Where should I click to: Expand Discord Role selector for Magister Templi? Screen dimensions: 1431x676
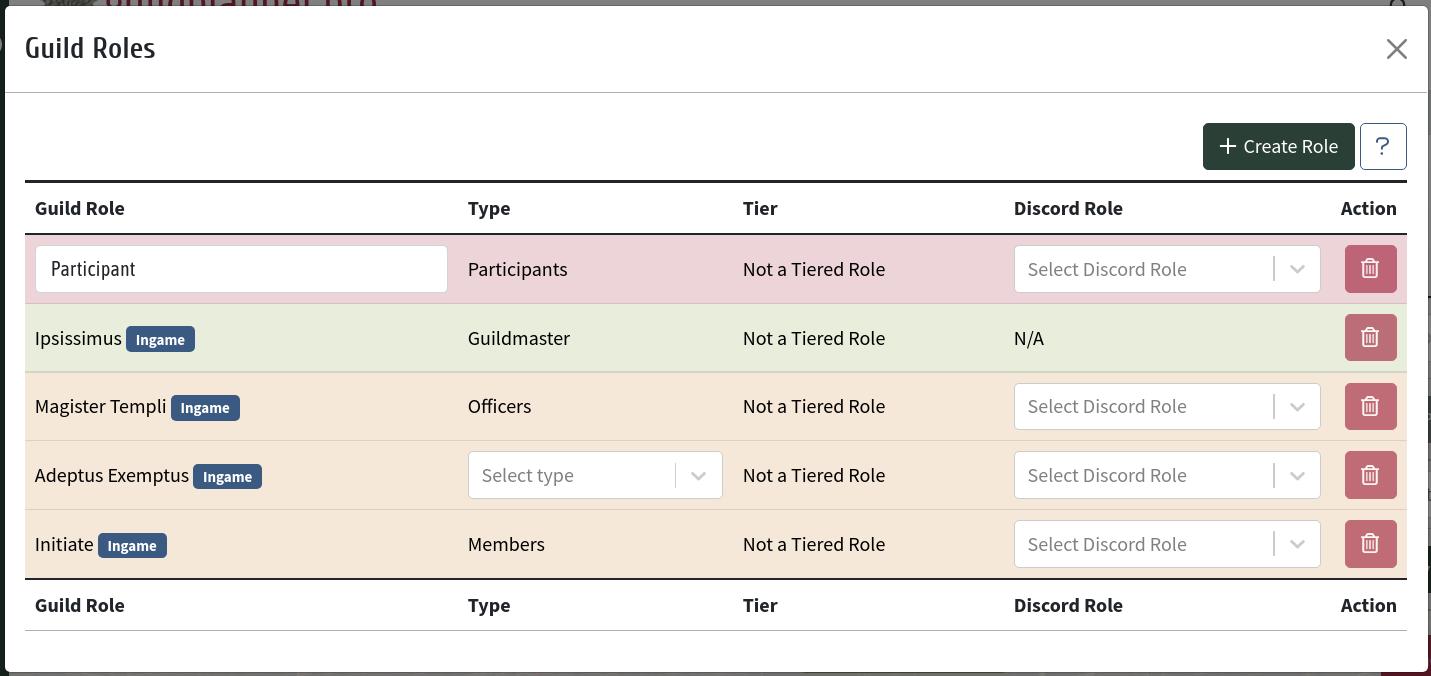tap(1167, 406)
